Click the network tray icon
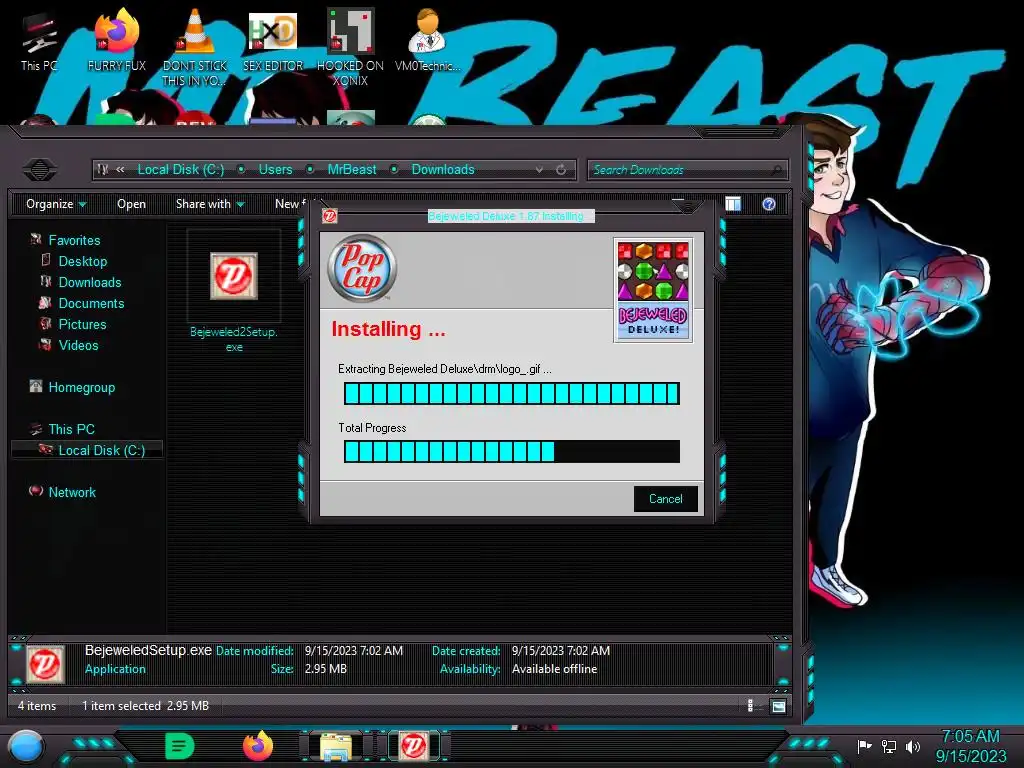This screenshot has height=768, width=1024. point(889,746)
